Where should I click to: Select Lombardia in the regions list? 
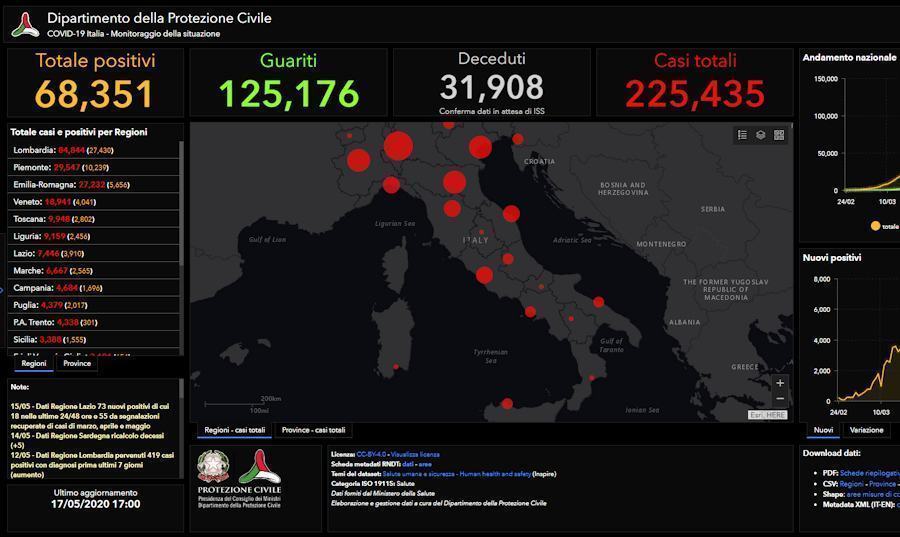point(35,150)
